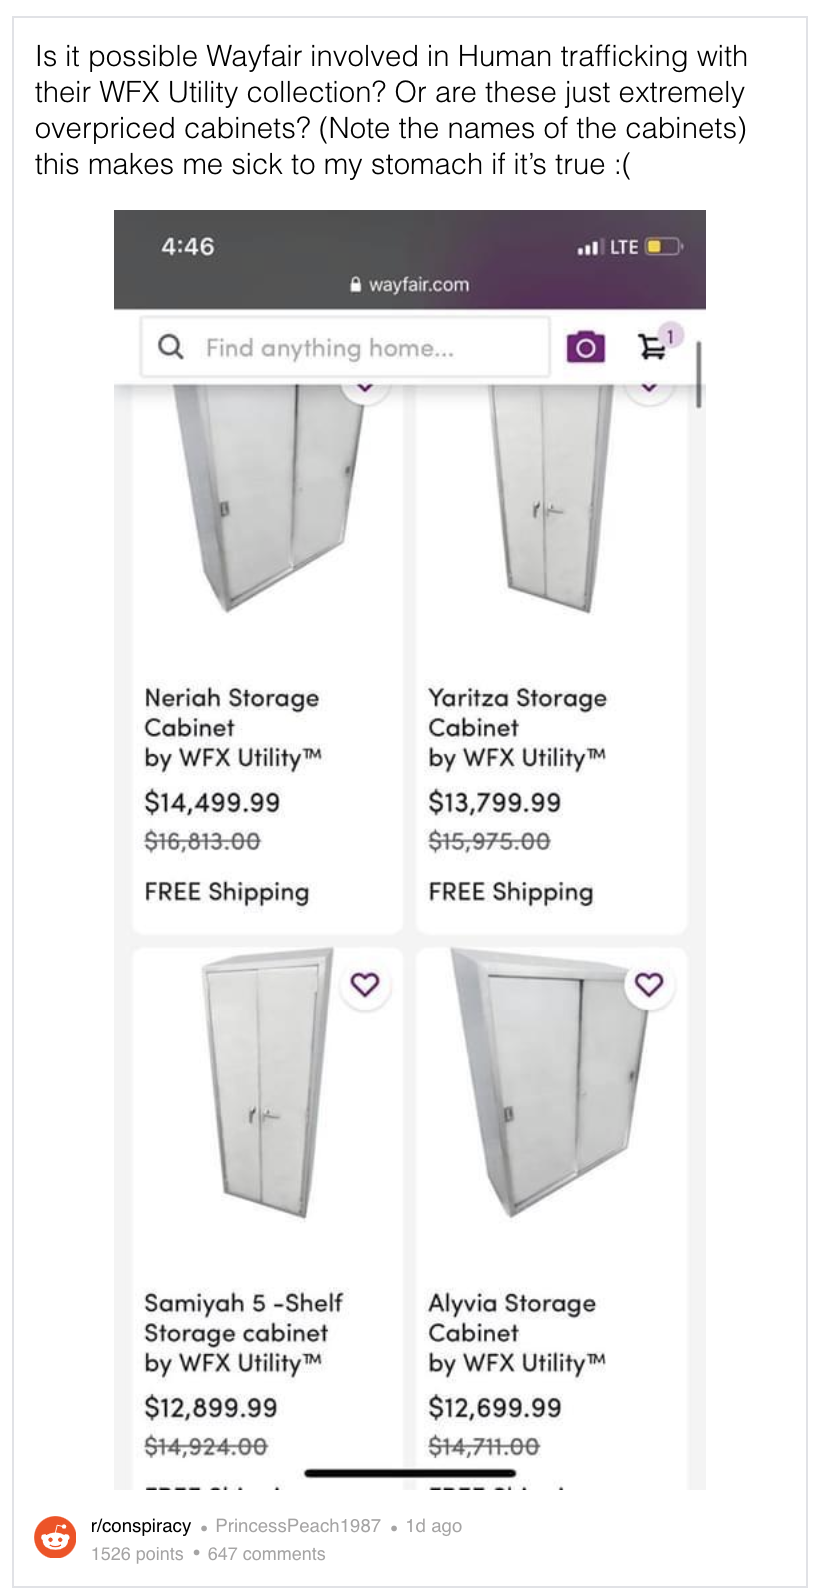
Task: View the 647 comments
Action: point(266,1554)
